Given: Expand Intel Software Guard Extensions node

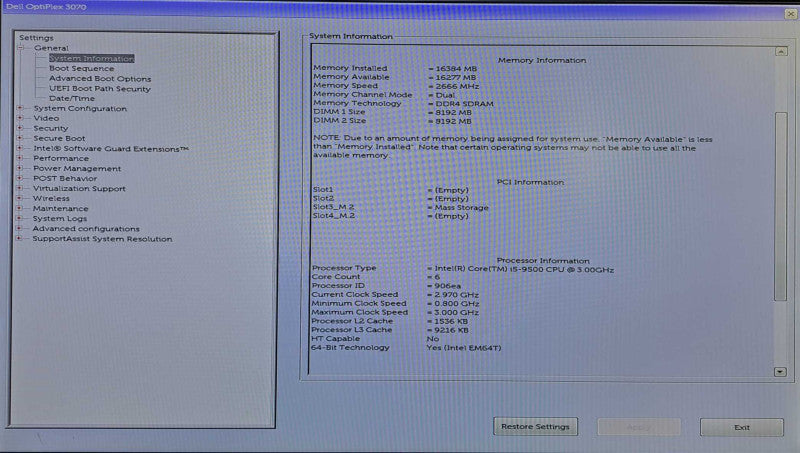Looking at the screenshot, I should tap(20, 148).
